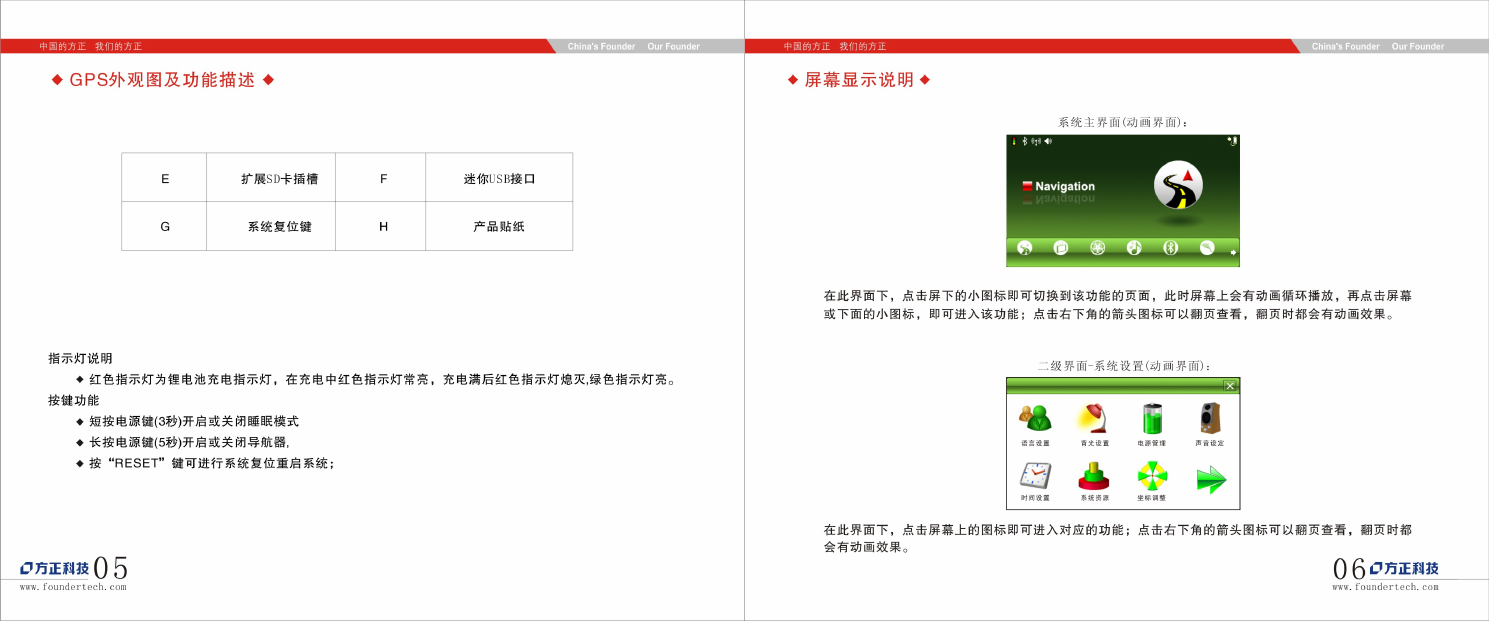Click the red indicator light description line
The image size is (1489, 621).
point(385,379)
